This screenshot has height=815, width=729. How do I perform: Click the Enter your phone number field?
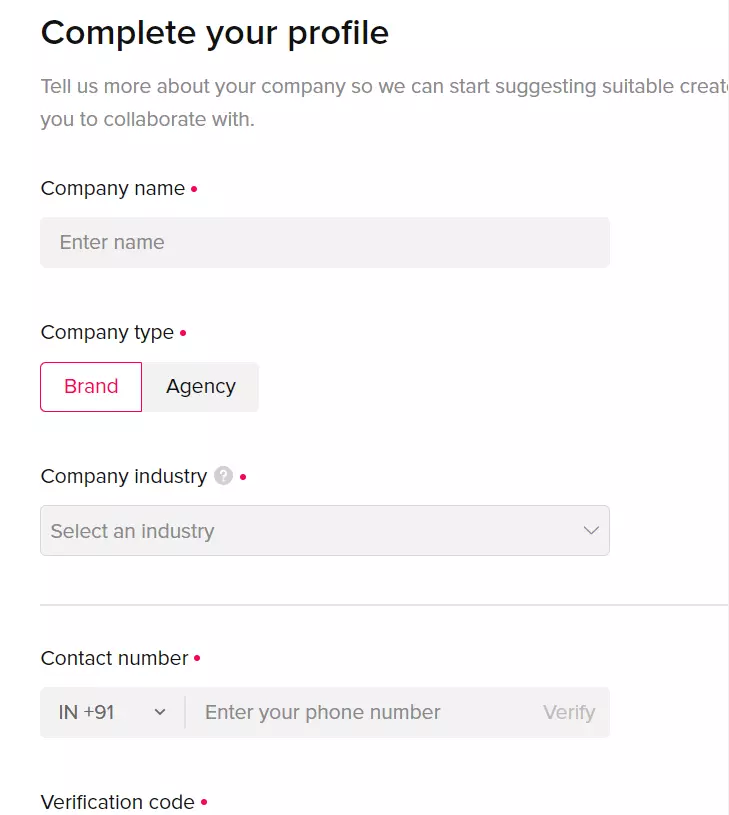[x=350, y=712]
